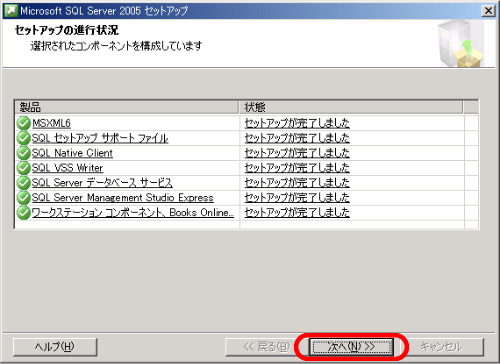Open the MSXML6 product link
The width and height of the screenshot is (500, 364).
pyautogui.click(x=51, y=123)
